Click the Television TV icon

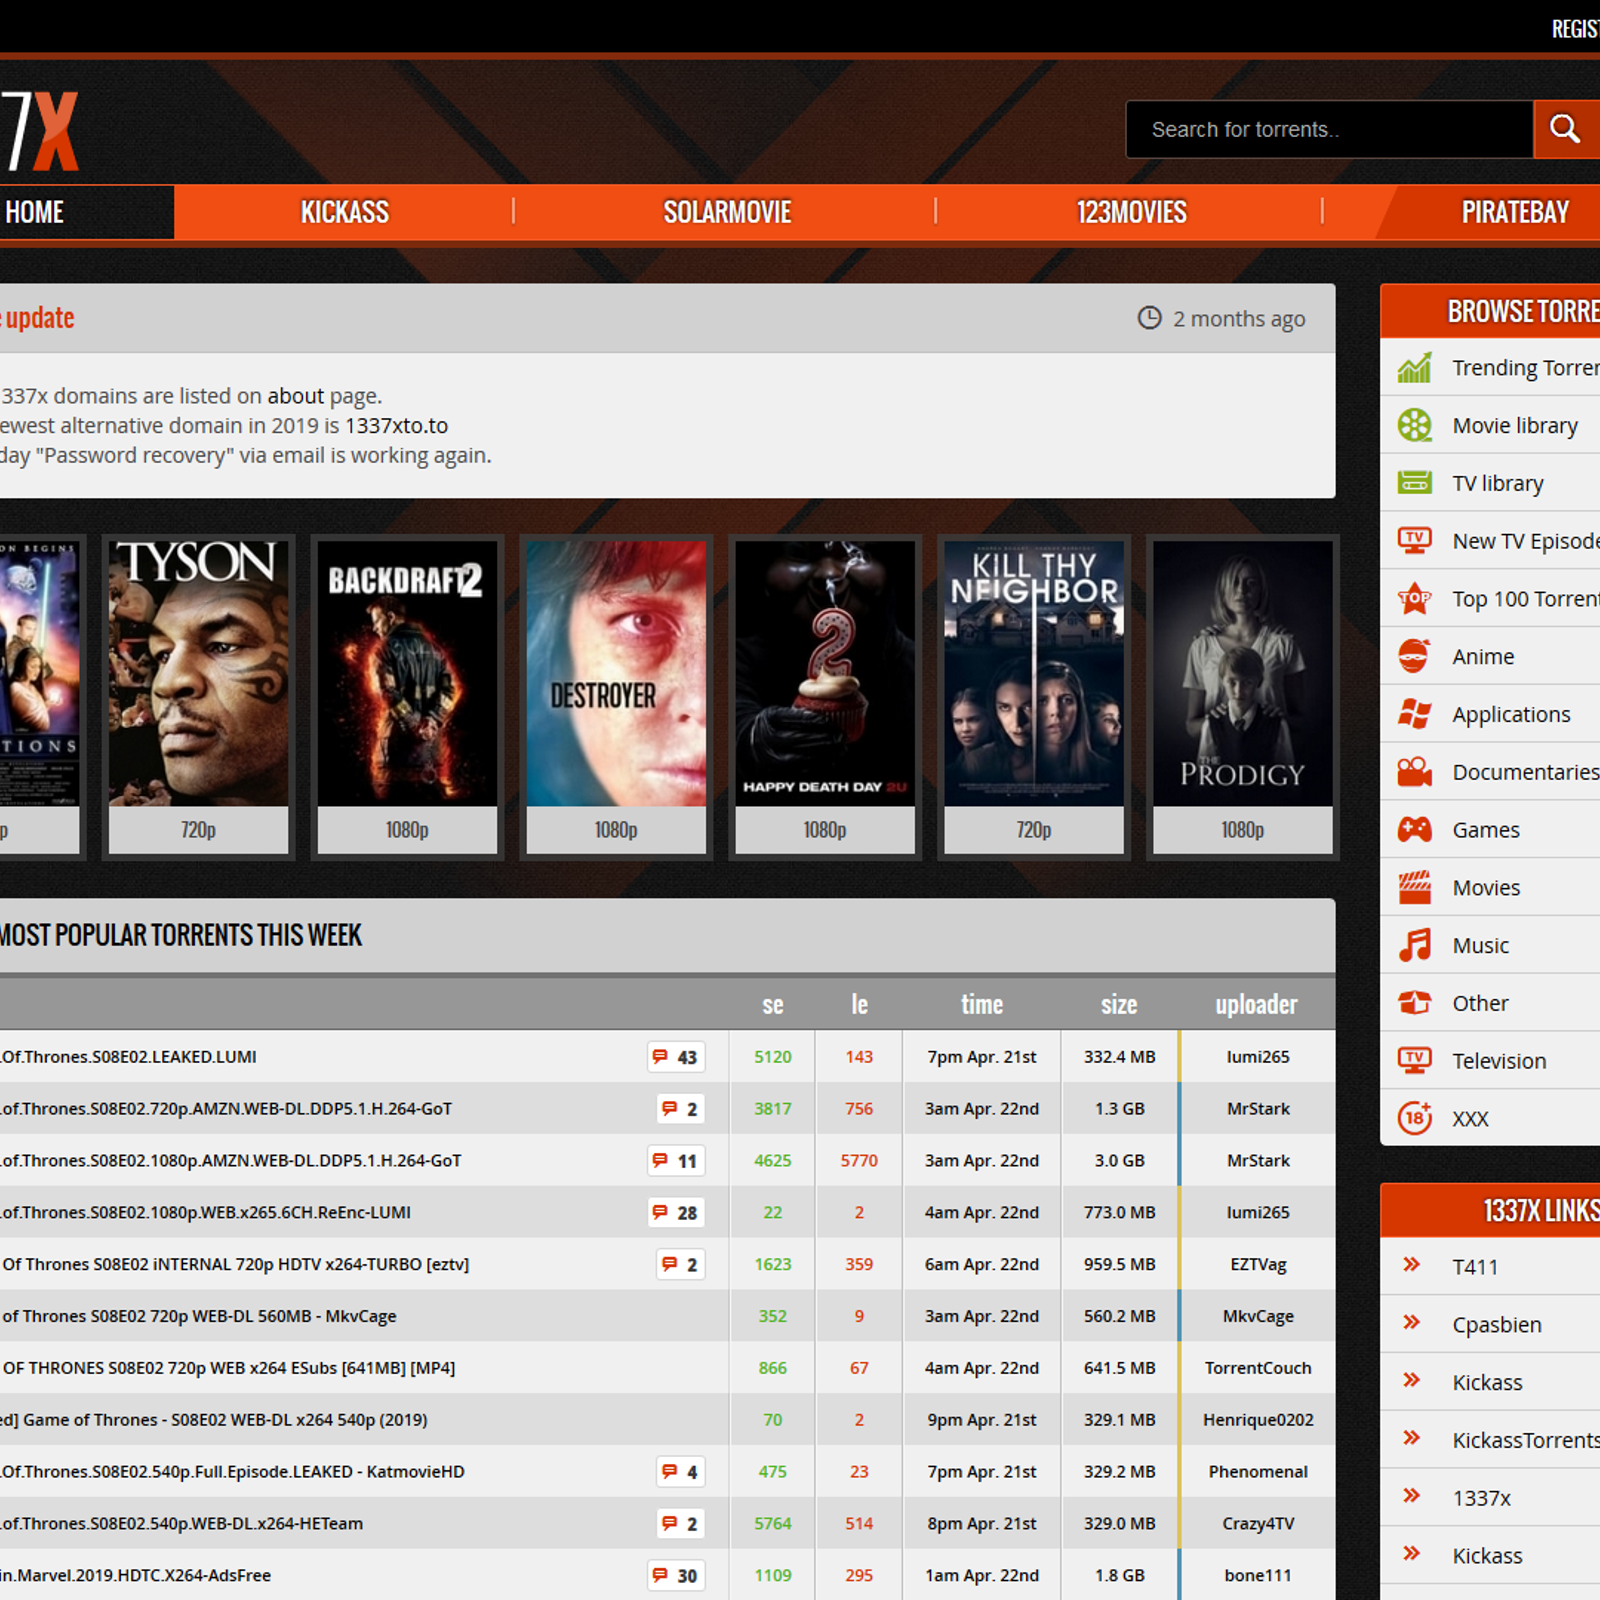1414,1061
